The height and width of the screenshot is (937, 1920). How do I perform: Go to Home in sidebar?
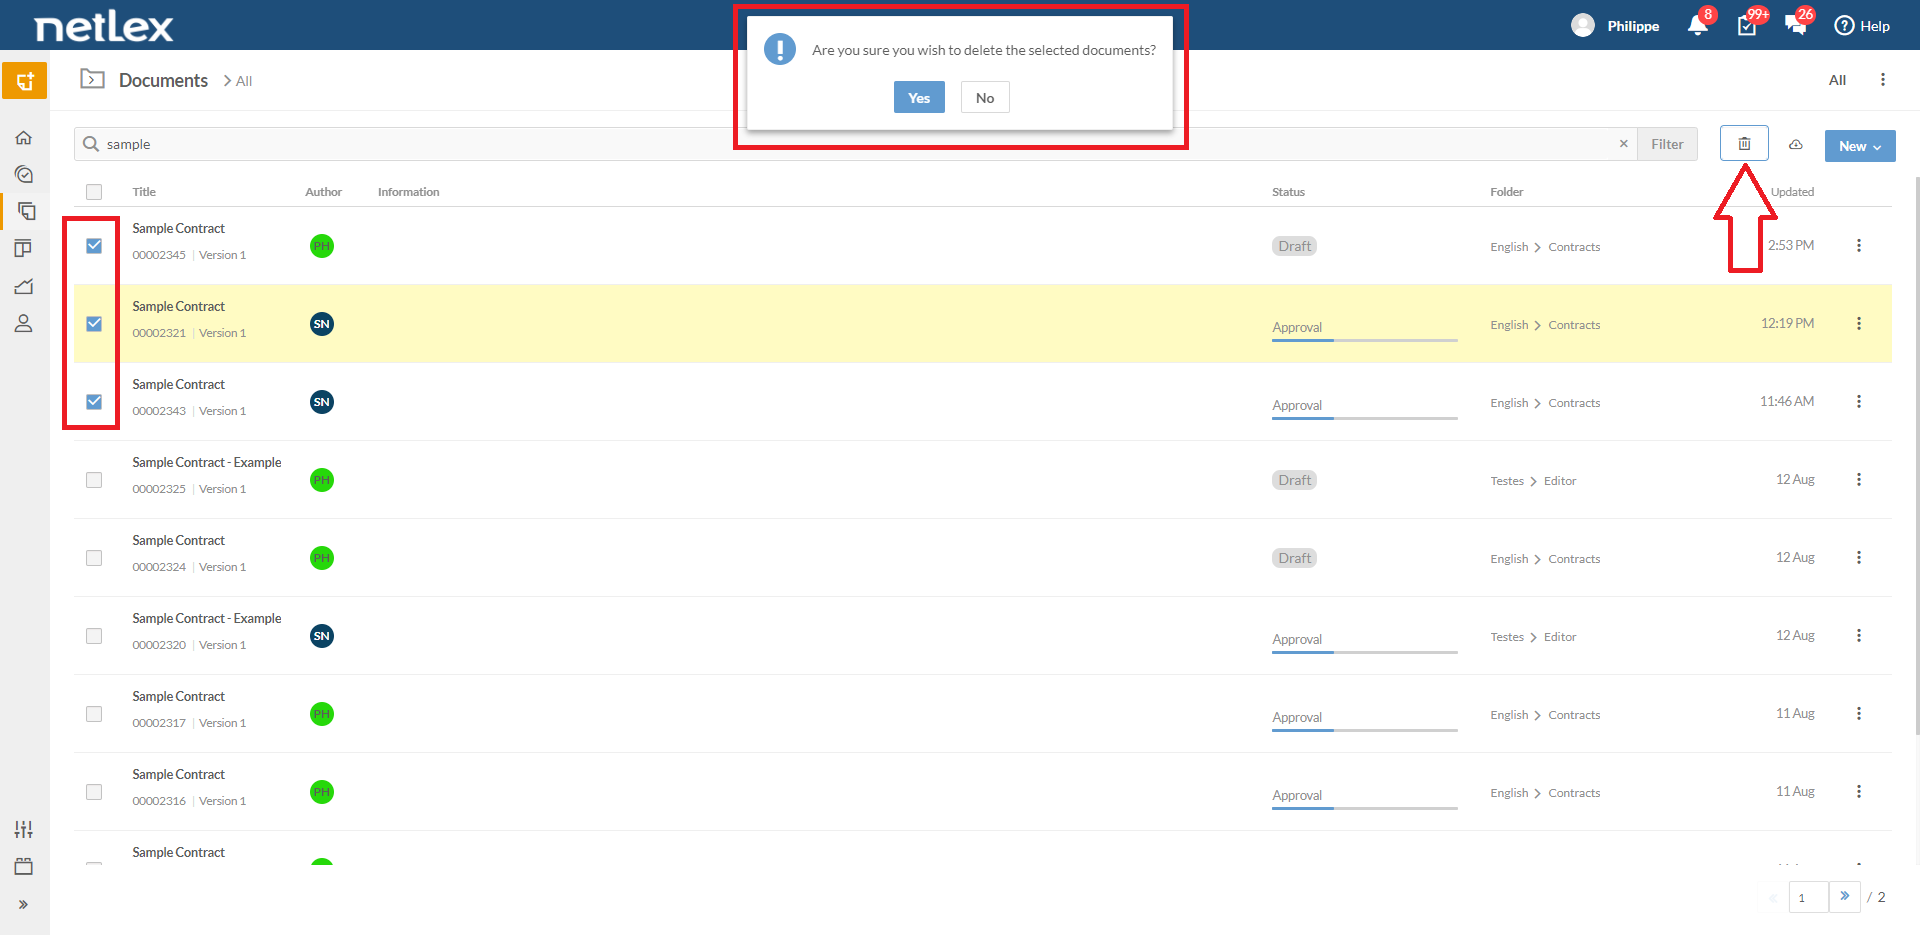tap(24, 138)
